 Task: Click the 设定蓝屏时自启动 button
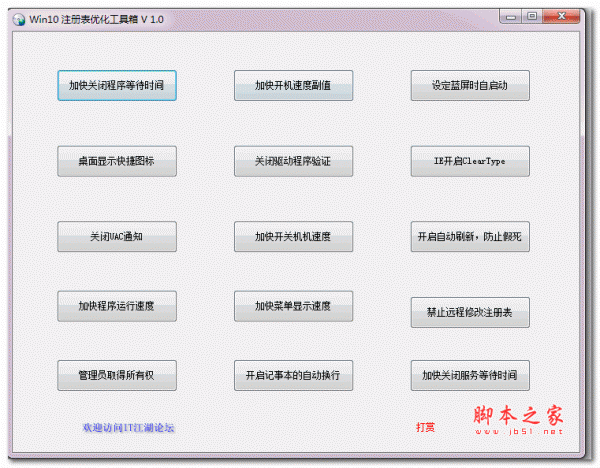tap(470, 85)
